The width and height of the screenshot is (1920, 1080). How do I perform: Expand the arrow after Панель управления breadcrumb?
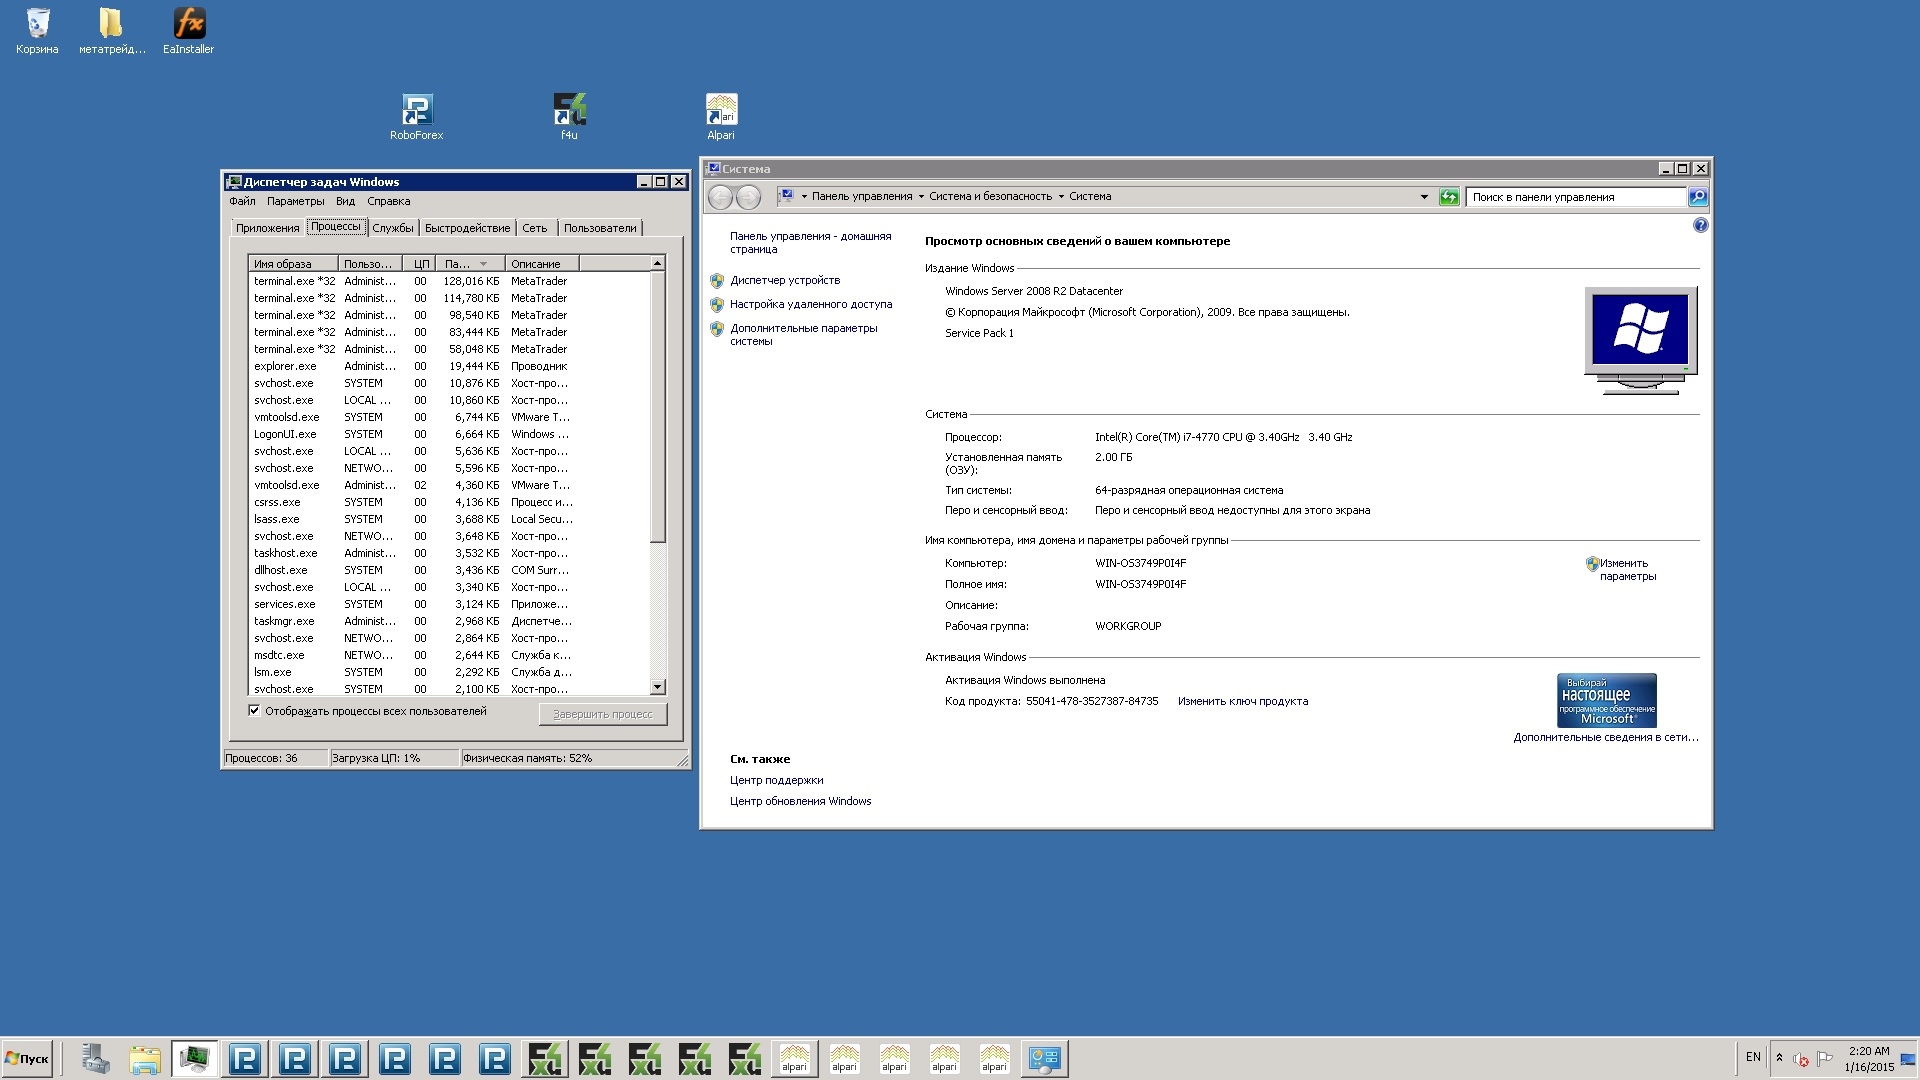[x=921, y=197]
